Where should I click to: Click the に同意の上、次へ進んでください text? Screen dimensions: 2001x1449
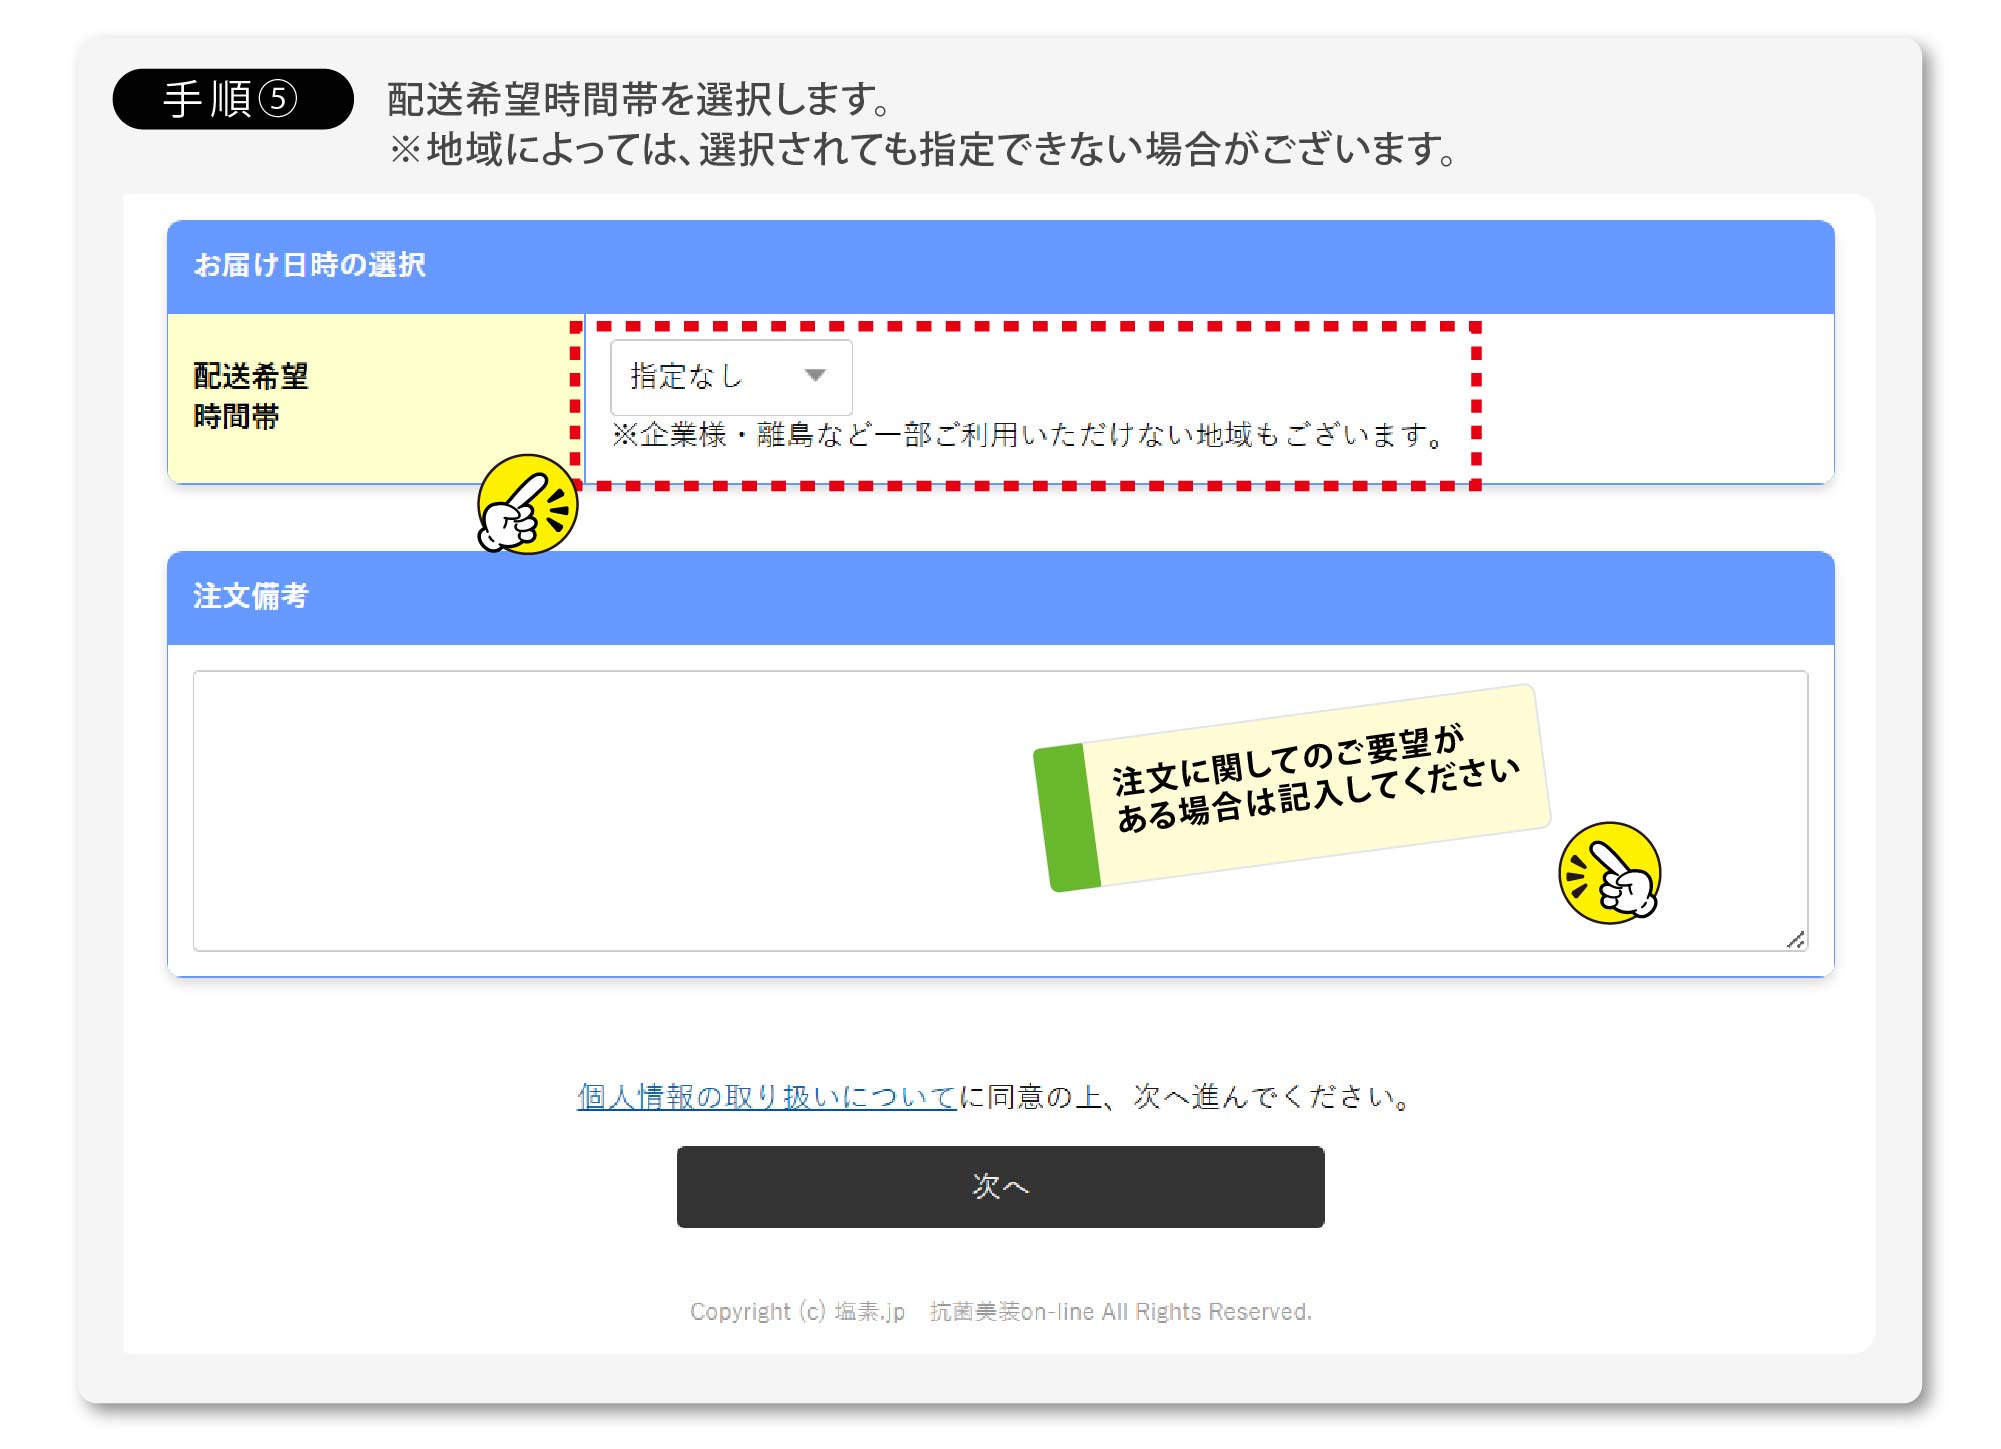point(1186,1097)
